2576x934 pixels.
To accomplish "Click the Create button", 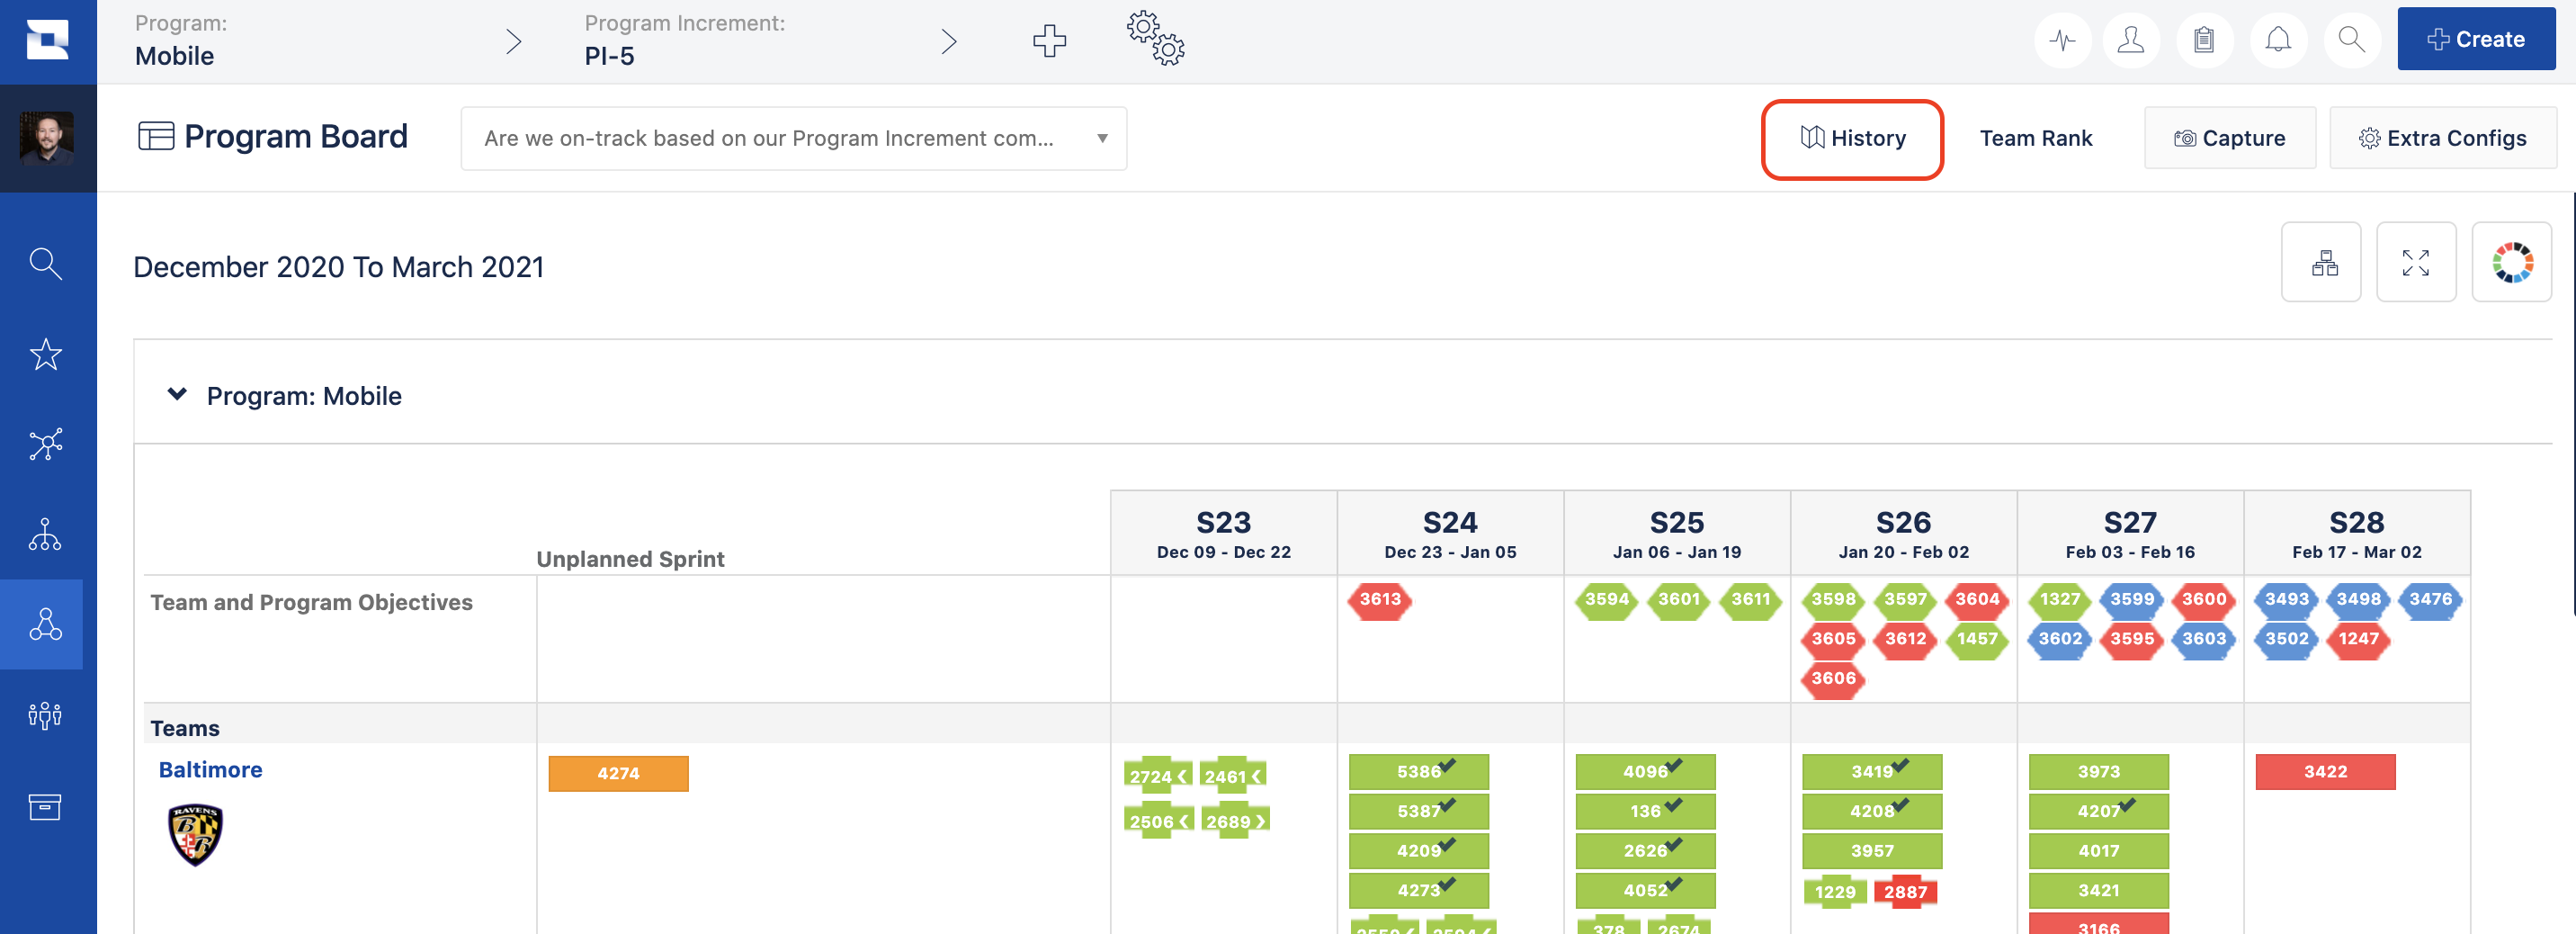I will coord(2476,39).
